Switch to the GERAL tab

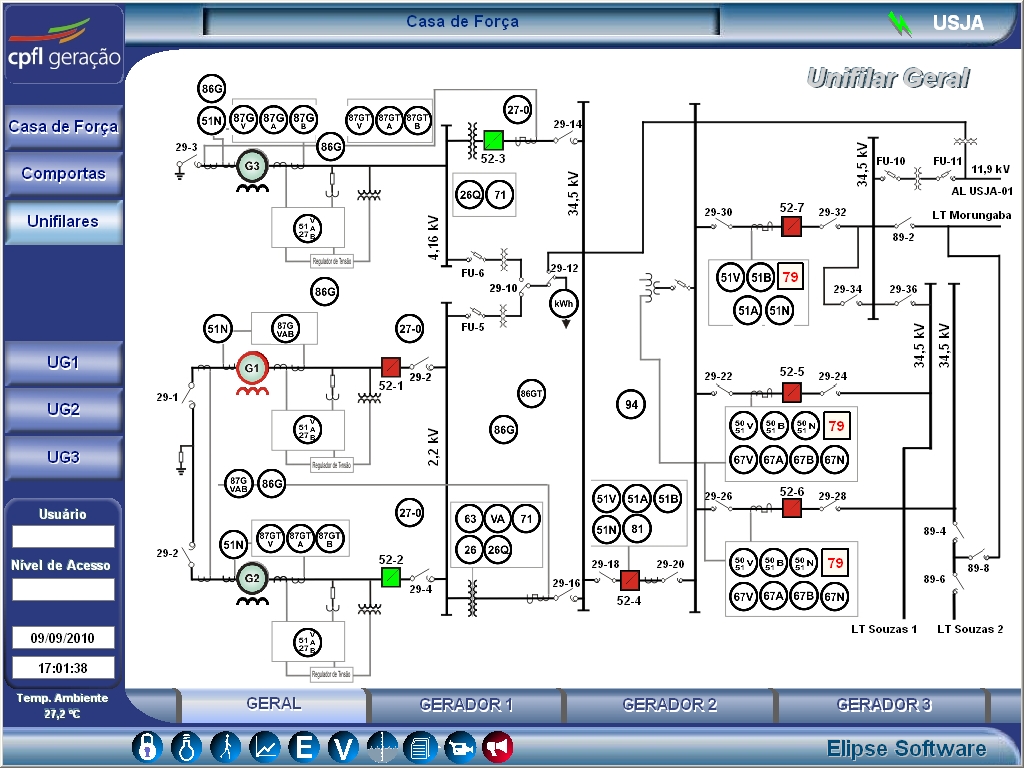coord(274,704)
